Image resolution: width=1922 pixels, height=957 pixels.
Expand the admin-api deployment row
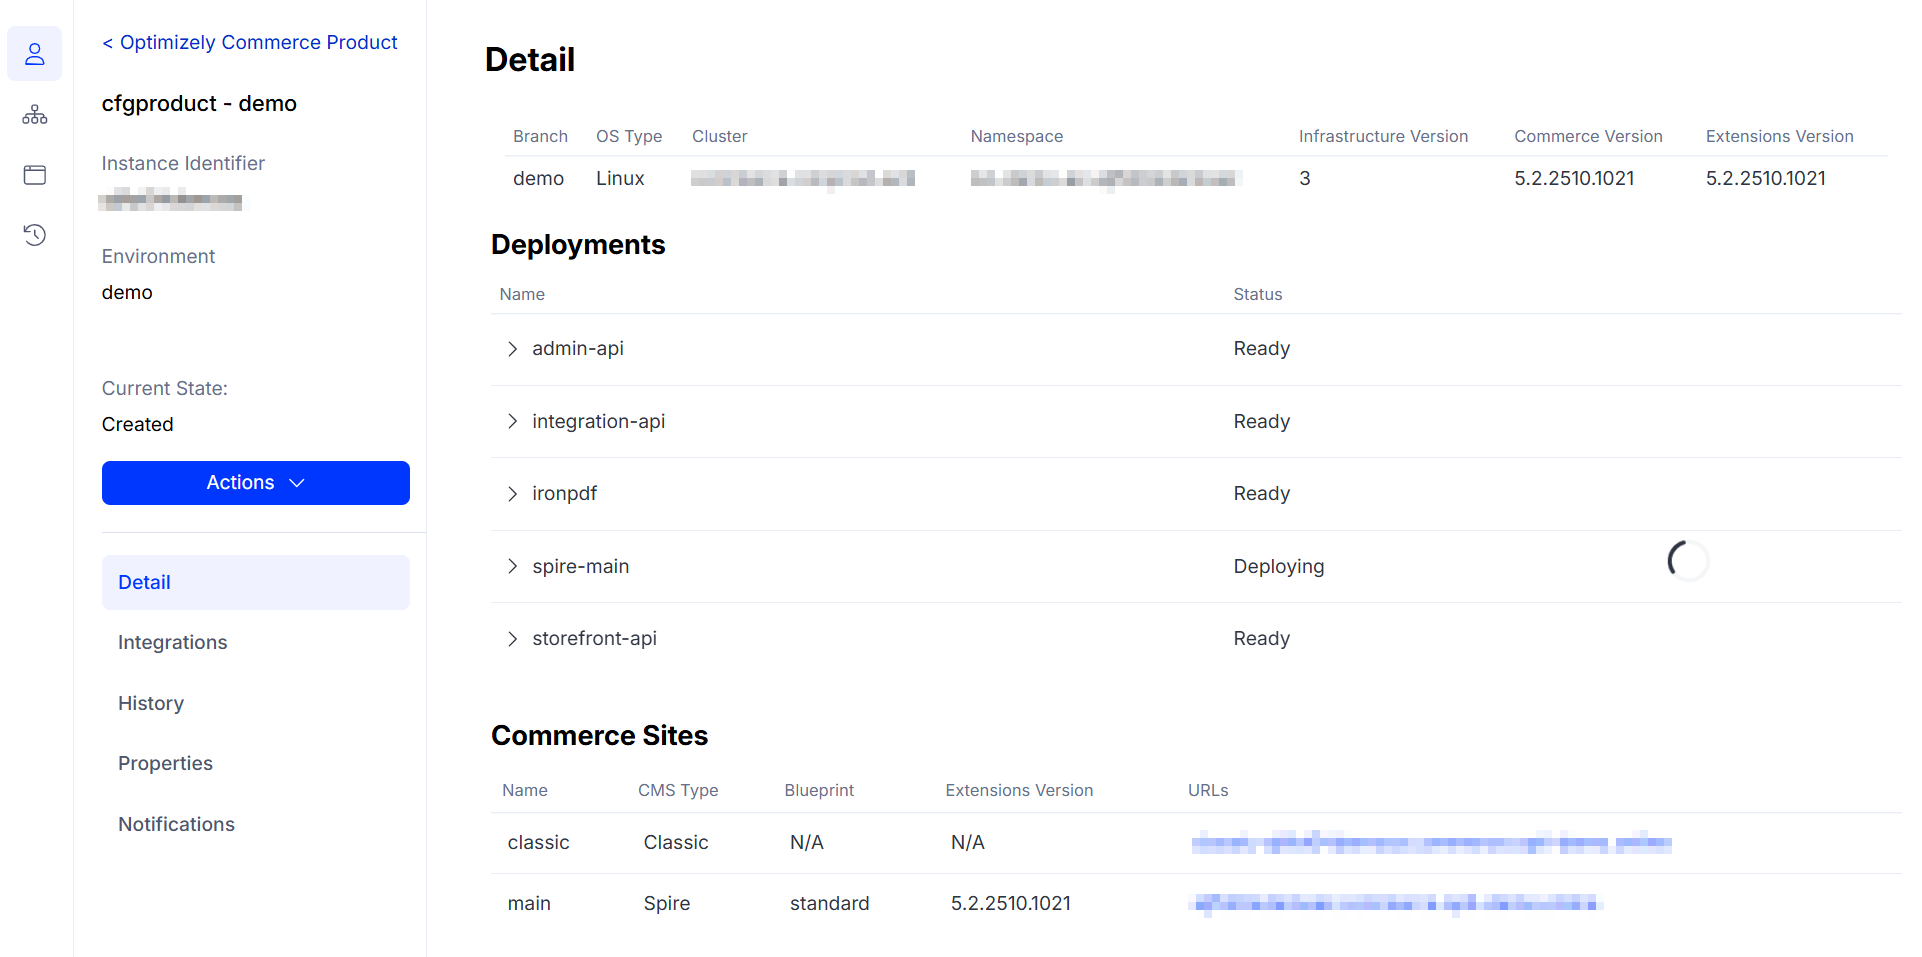(x=512, y=349)
